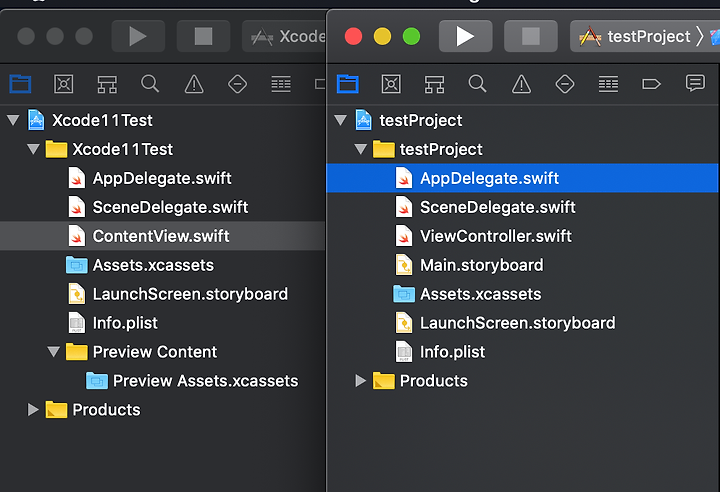Collapse the Xcode11Test project root
Viewport: 720px width, 492px height.
click(x=13, y=120)
